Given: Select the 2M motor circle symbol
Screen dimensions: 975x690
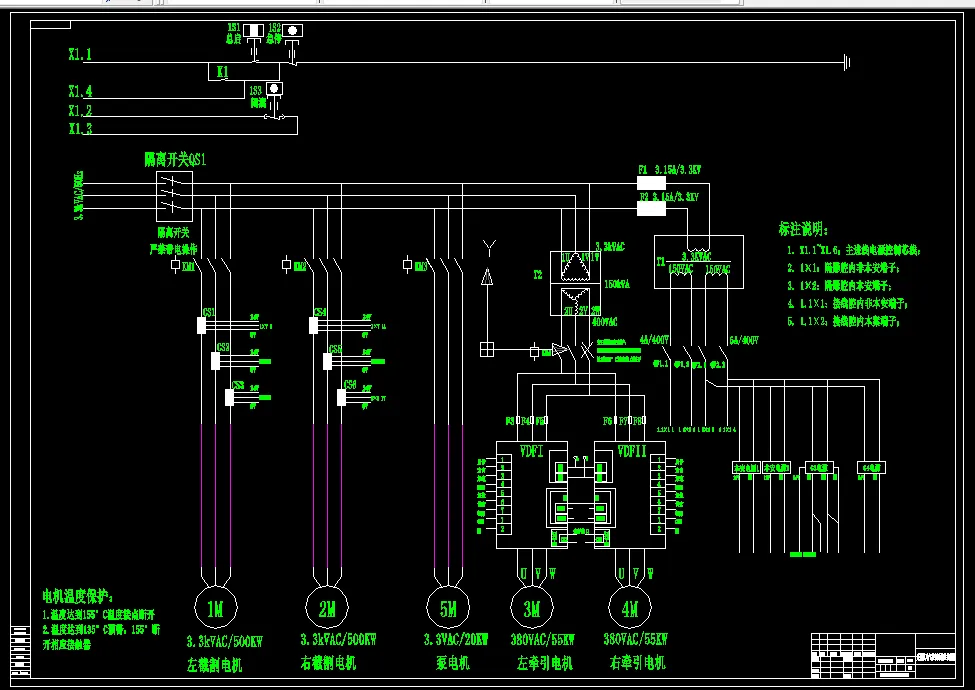Looking at the screenshot, I should 327,608.
